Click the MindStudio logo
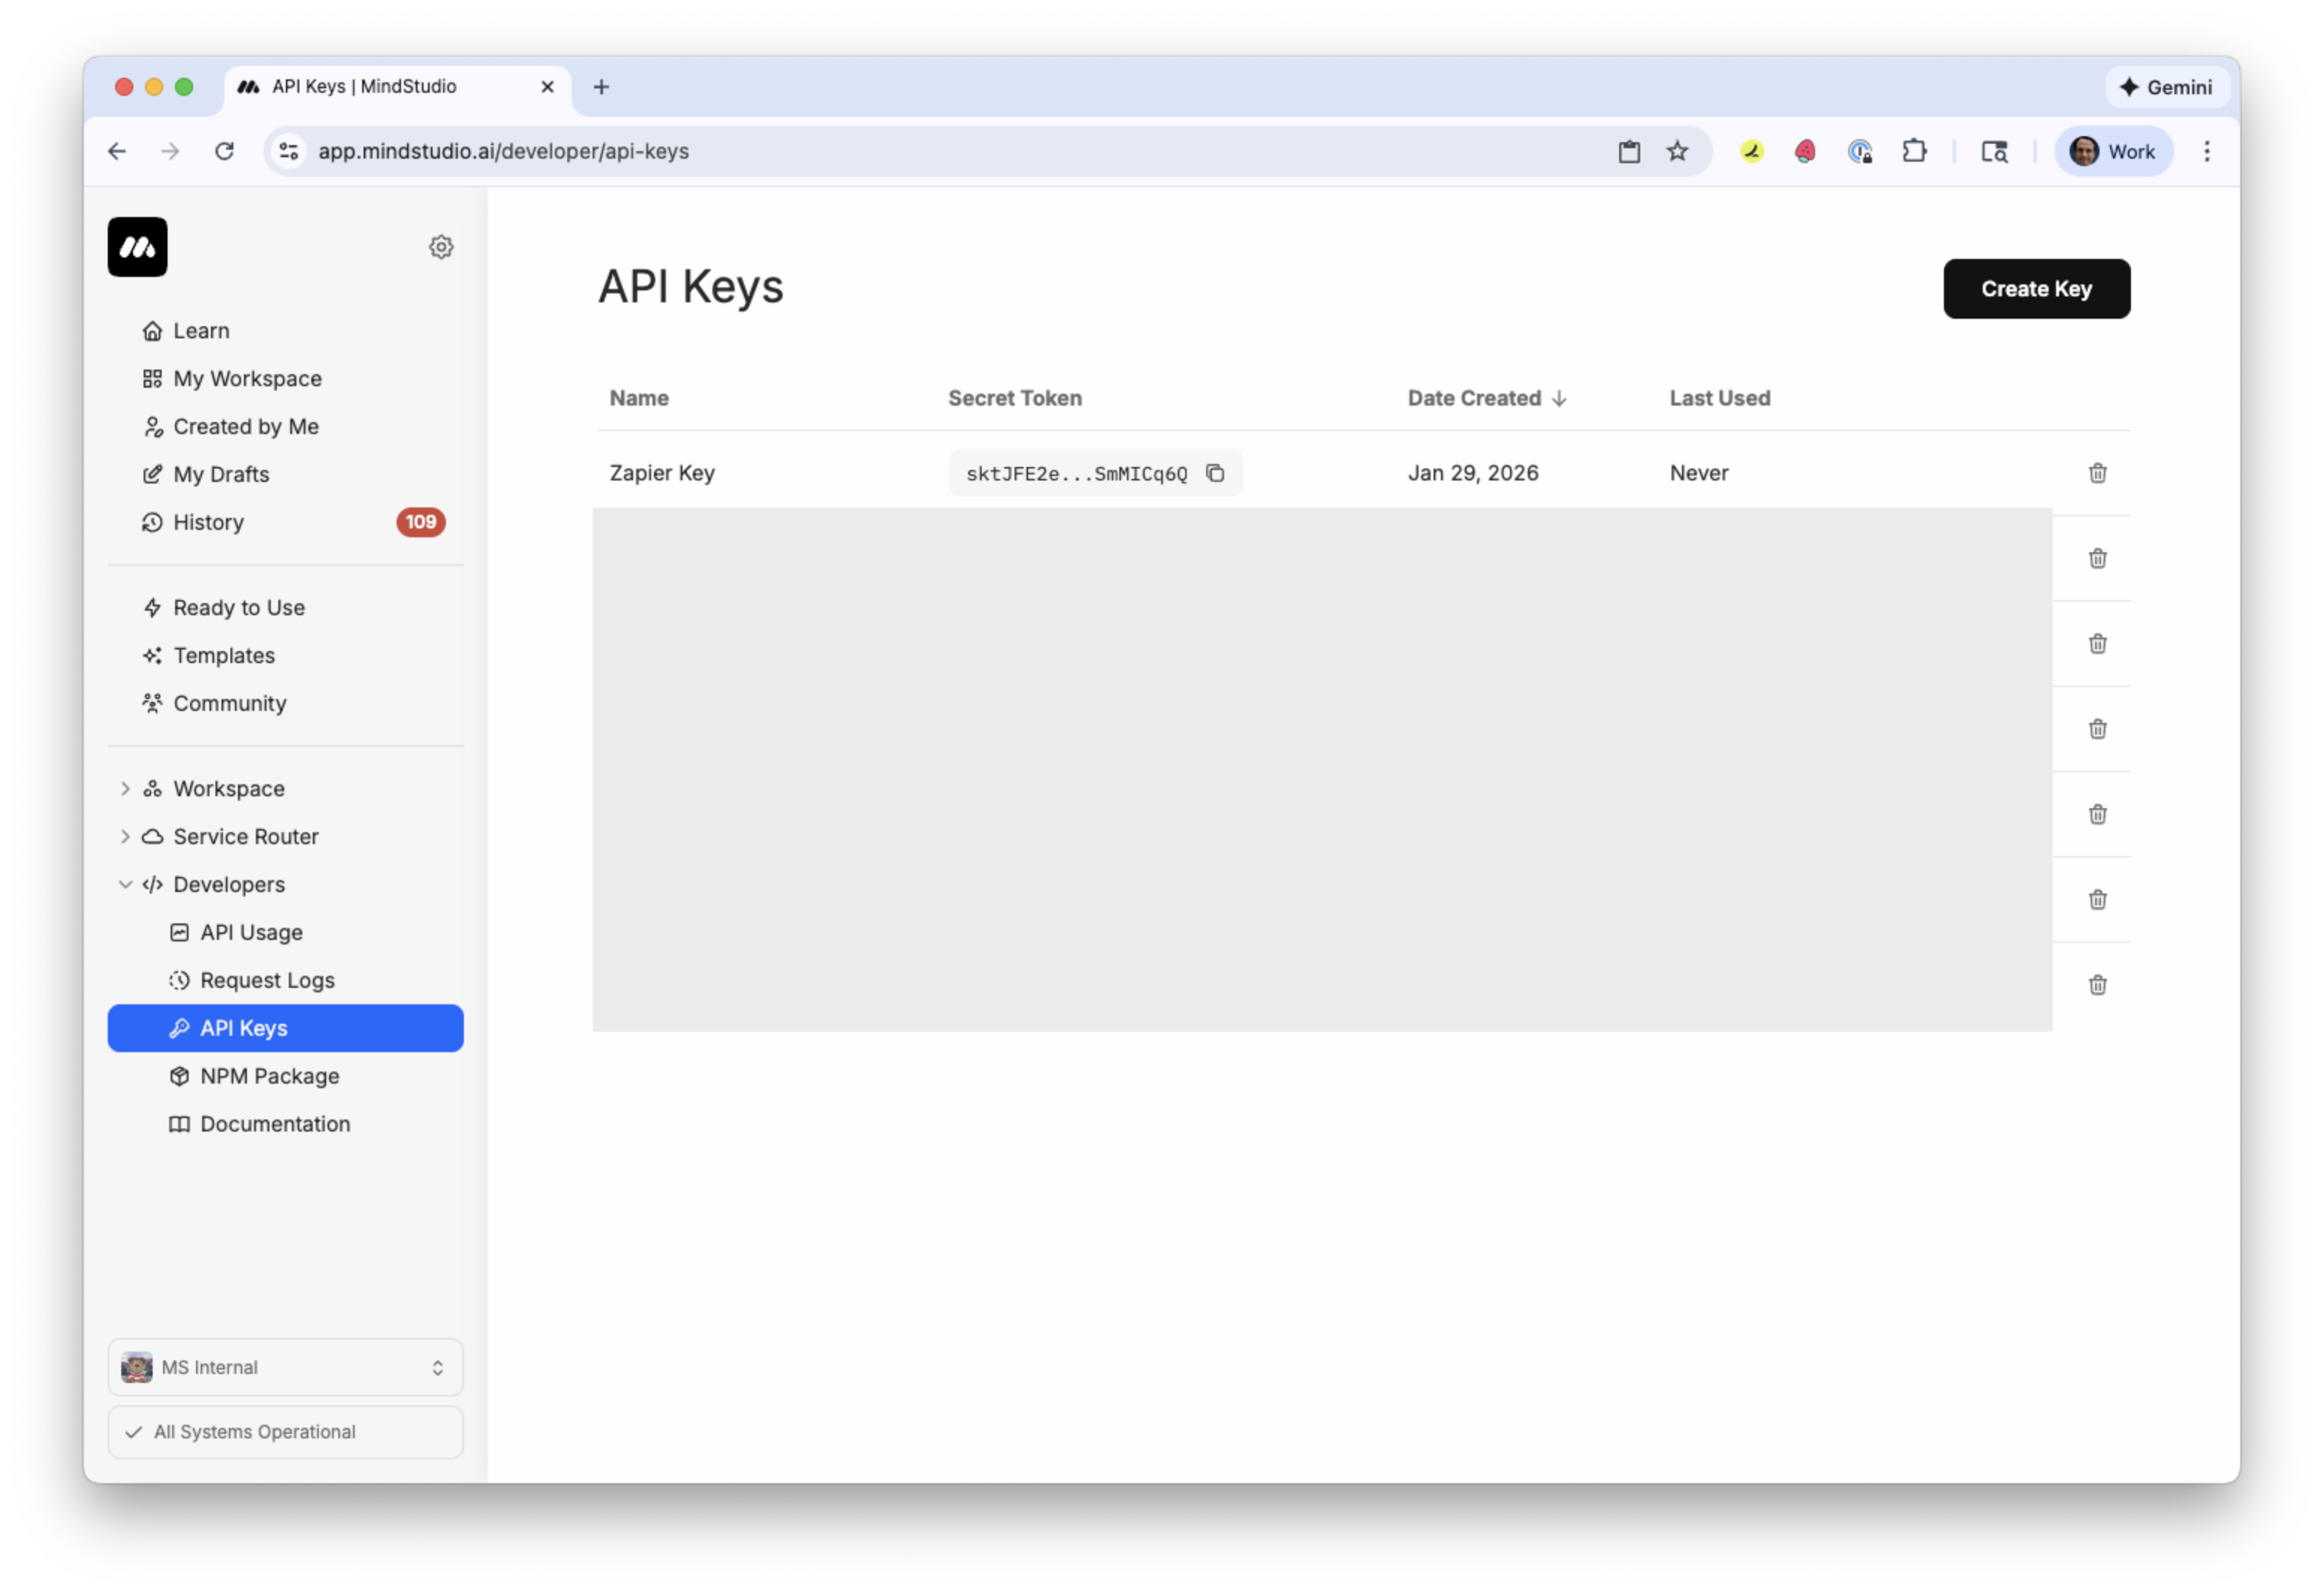 point(138,247)
